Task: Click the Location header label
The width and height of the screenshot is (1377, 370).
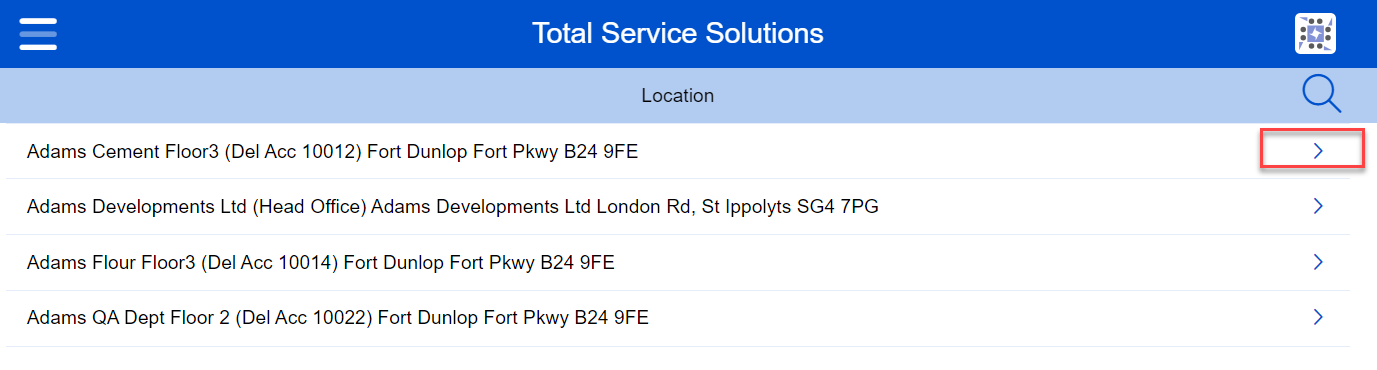Action: pos(677,96)
